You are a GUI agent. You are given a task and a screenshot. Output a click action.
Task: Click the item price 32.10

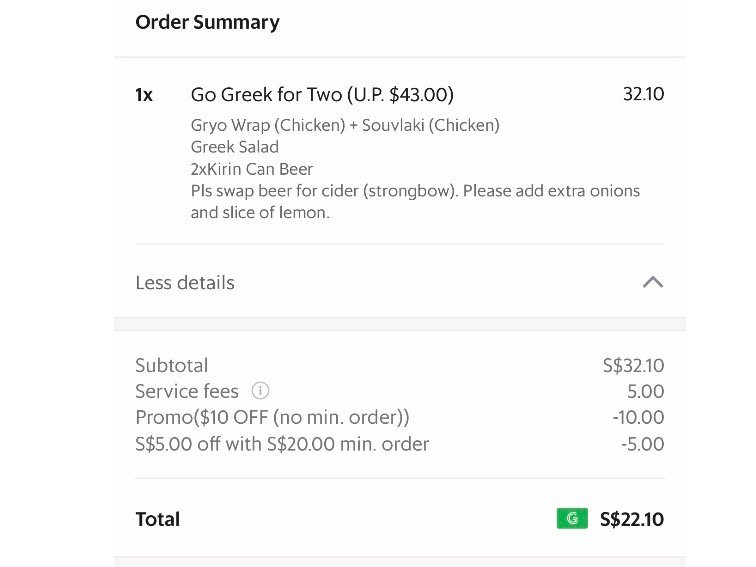pos(643,94)
